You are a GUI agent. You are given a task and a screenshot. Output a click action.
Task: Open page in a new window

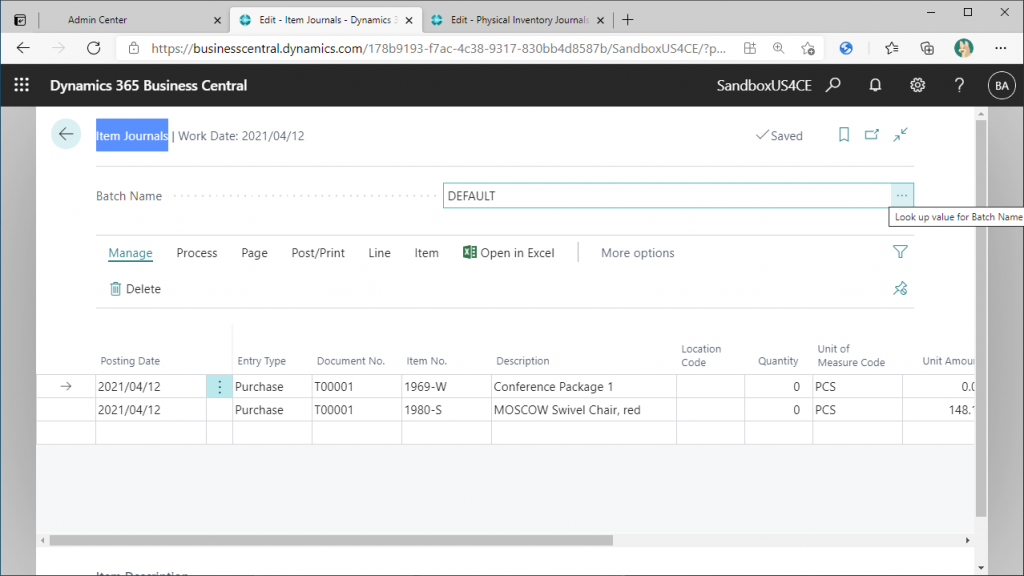pos(872,135)
